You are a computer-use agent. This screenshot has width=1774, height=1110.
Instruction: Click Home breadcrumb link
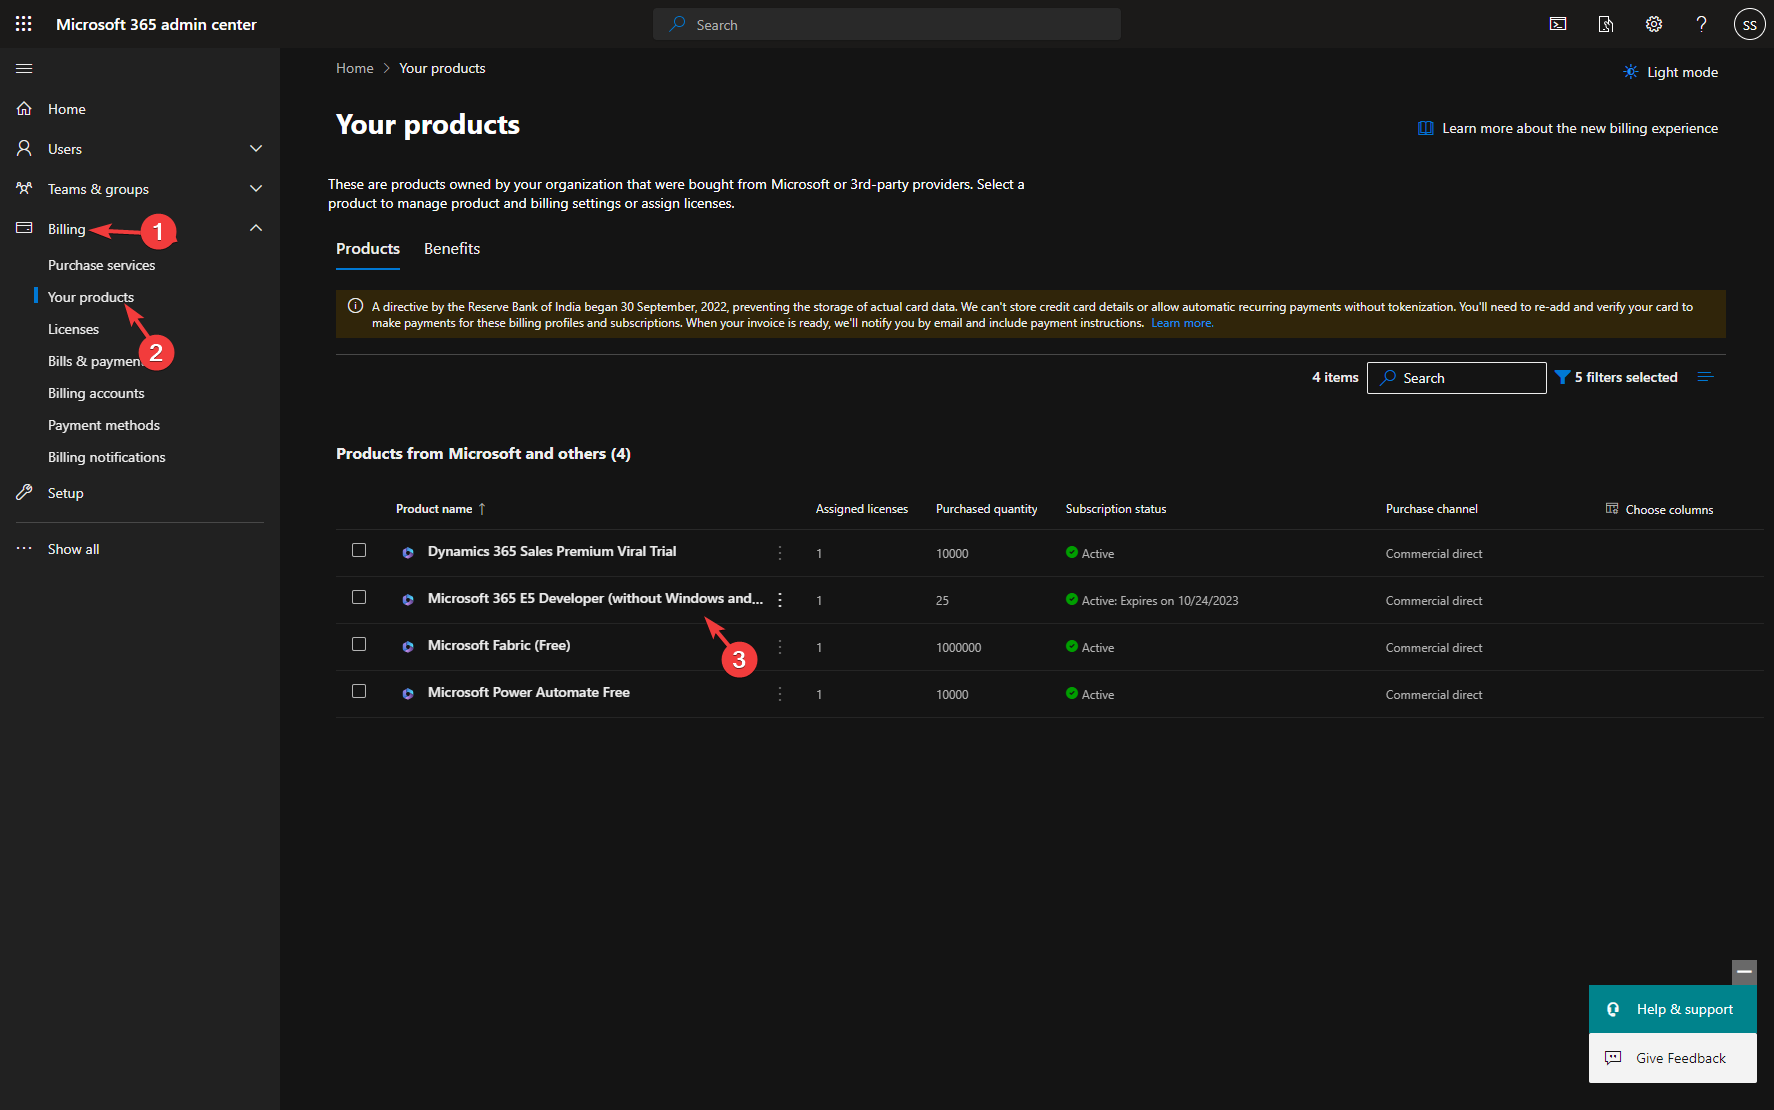(355, 68)
